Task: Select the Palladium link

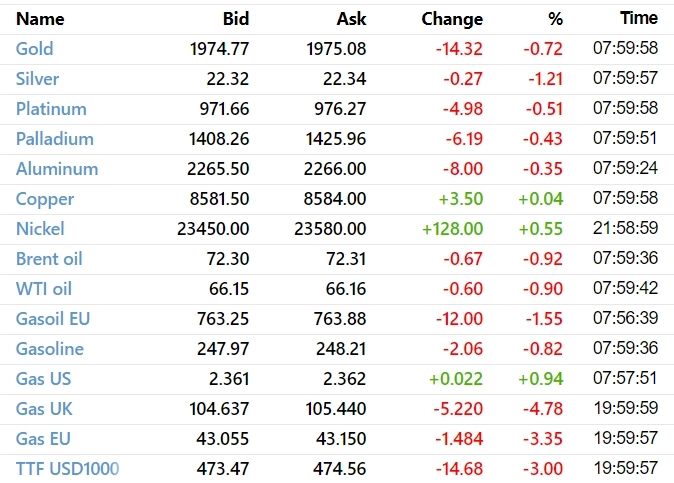Action: pos(55,139)
